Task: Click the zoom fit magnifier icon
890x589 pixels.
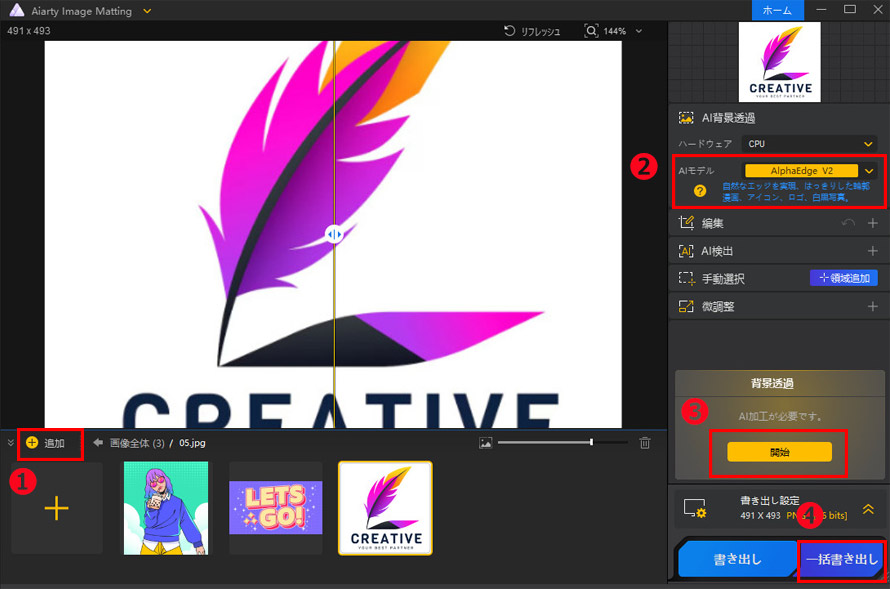Action: click(592, 31)
